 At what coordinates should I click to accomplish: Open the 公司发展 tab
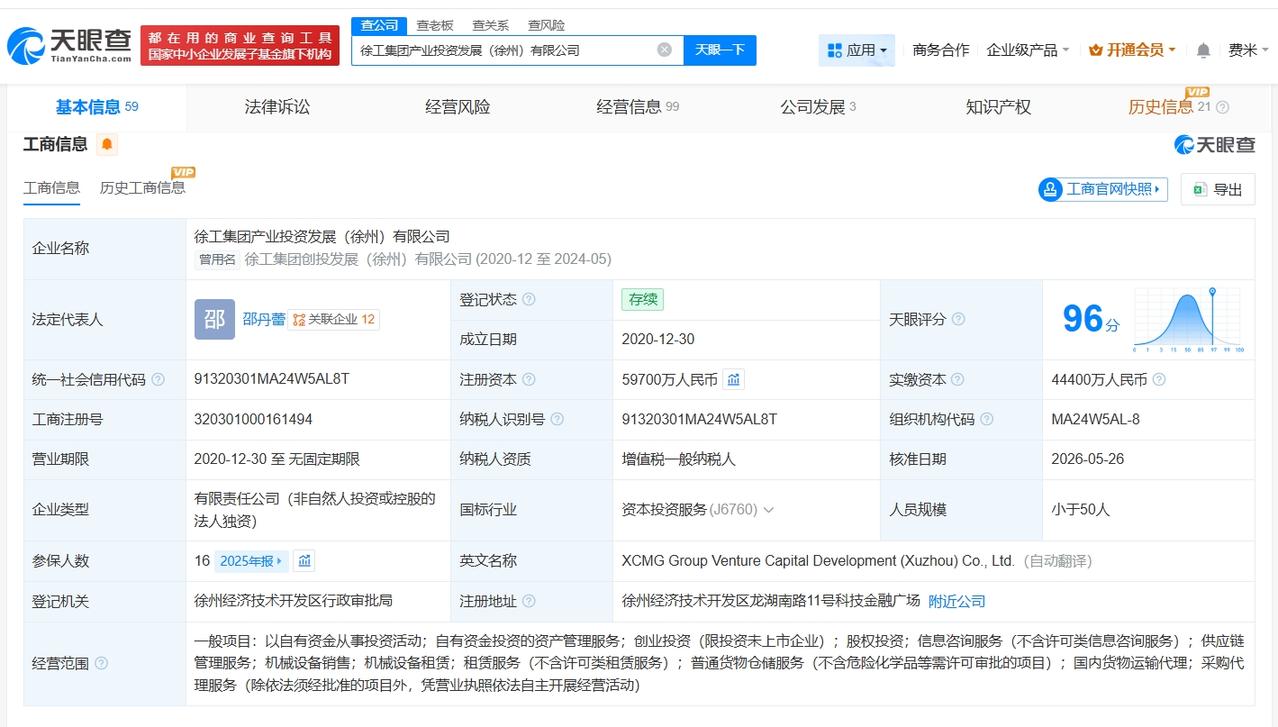click(x=818, y=107)
